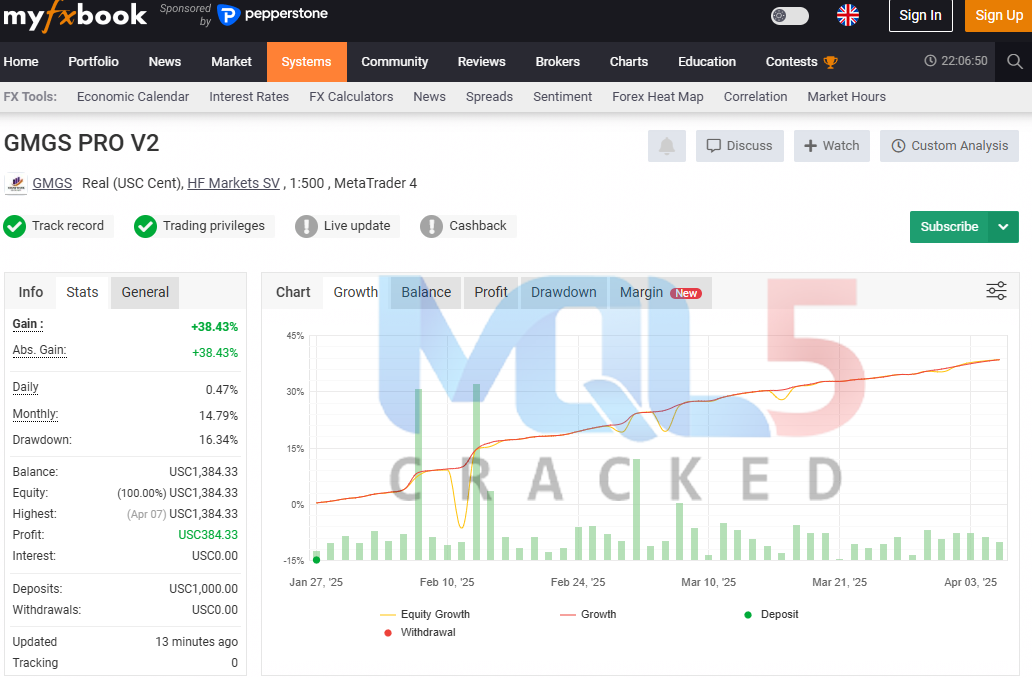Screen dimensions: 1032x678
Task: Open chart settings sliders icon
Action: (x=996, y=290)
